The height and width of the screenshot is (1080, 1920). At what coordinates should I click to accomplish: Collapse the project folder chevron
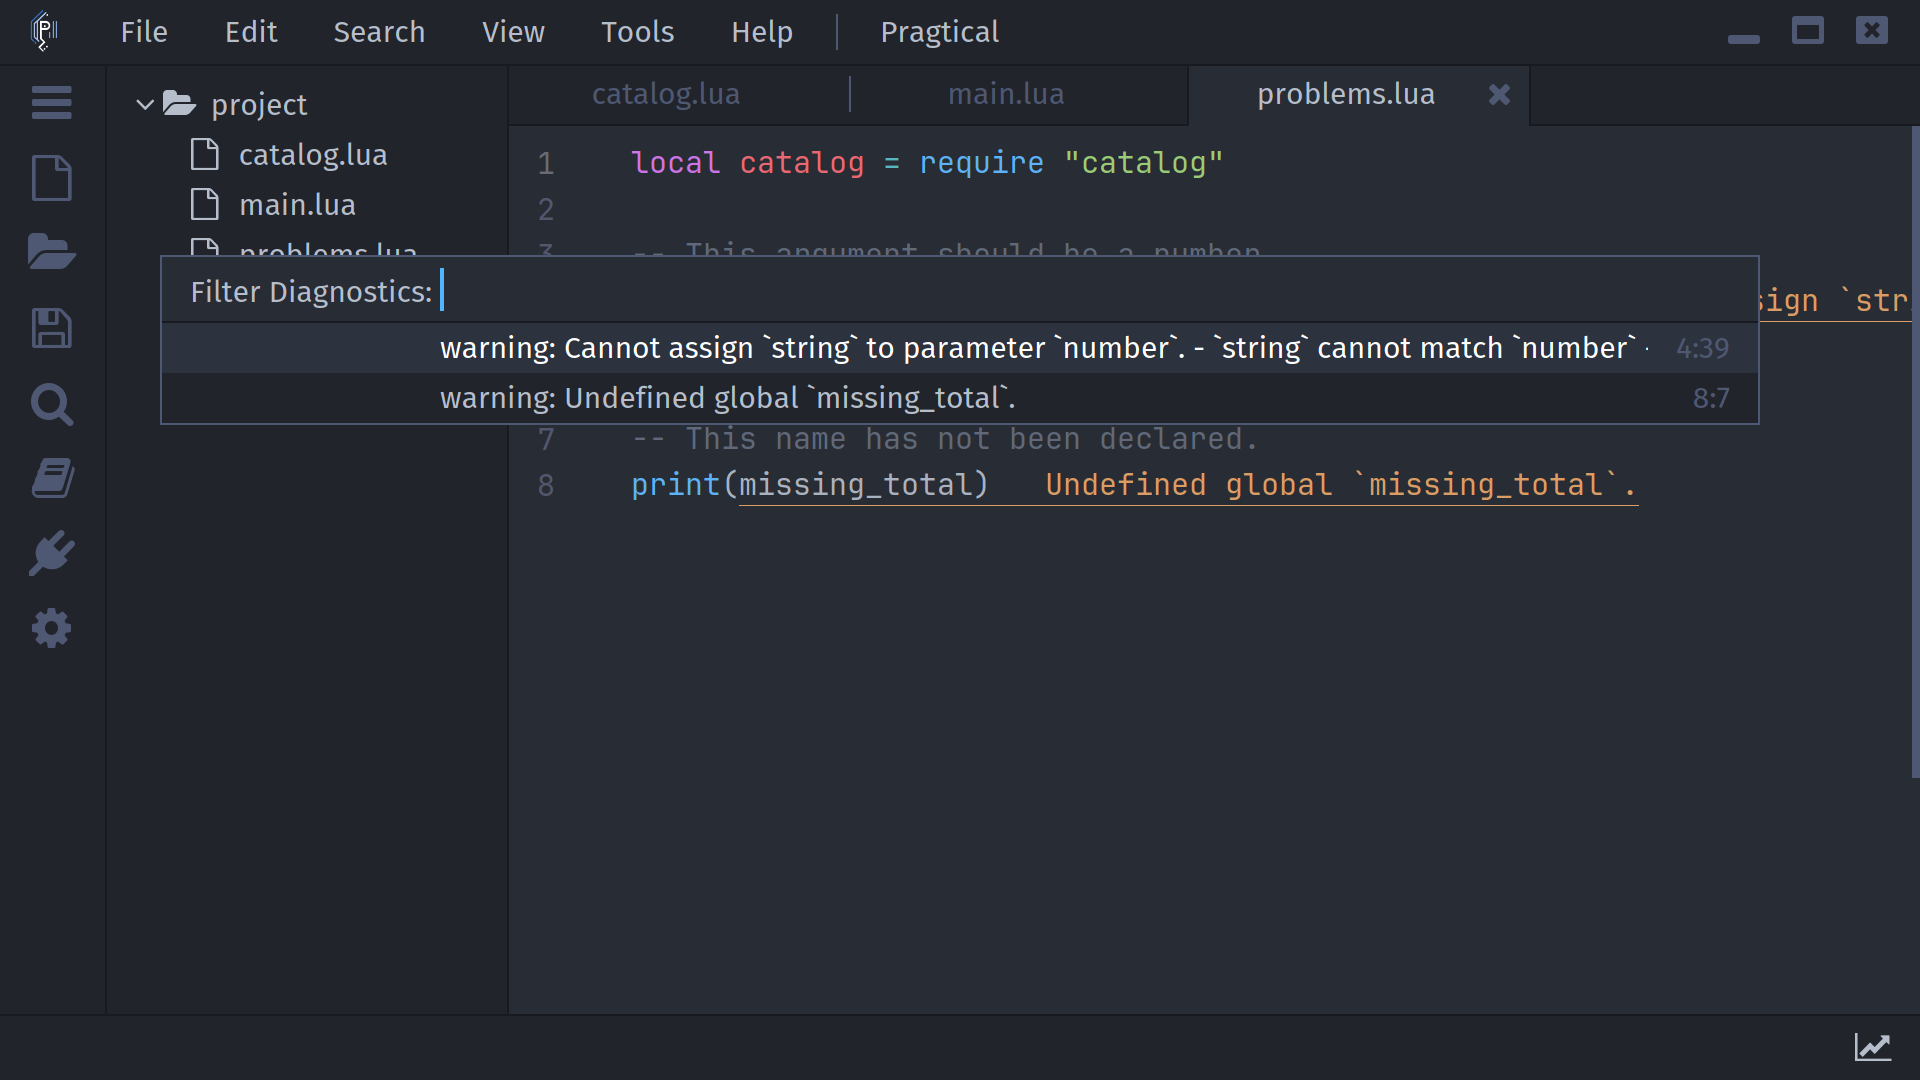click(x=145, y=104)
